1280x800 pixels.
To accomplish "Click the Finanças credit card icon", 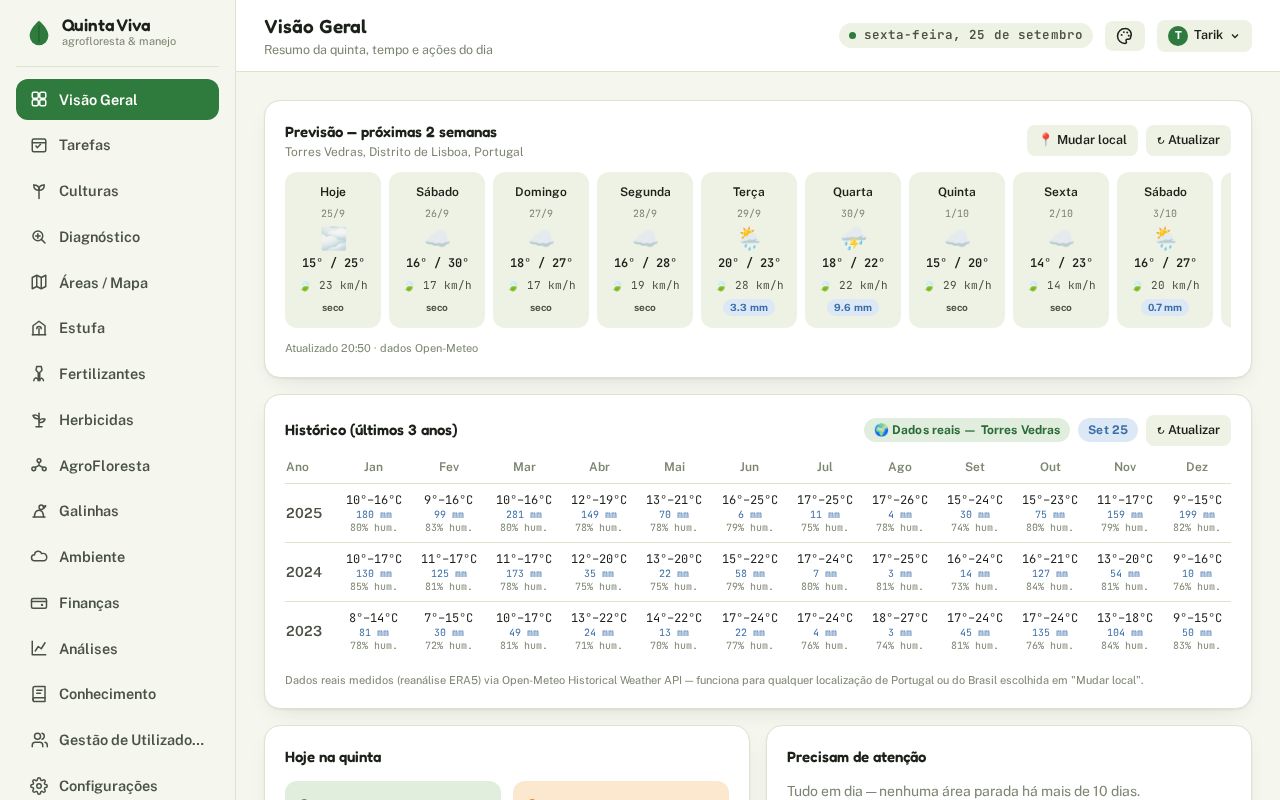I will 39,603.
